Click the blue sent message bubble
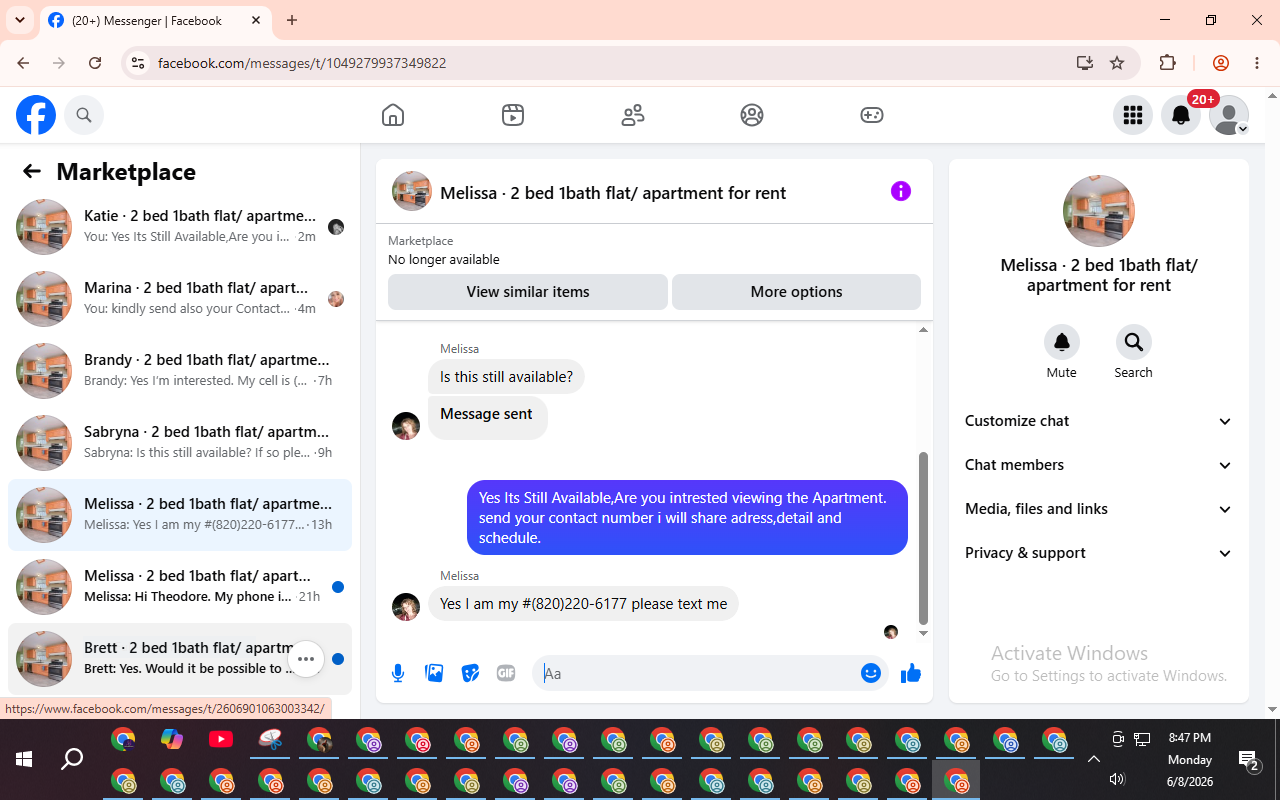This screenshot has height=800, width=1280. [687, 518]
